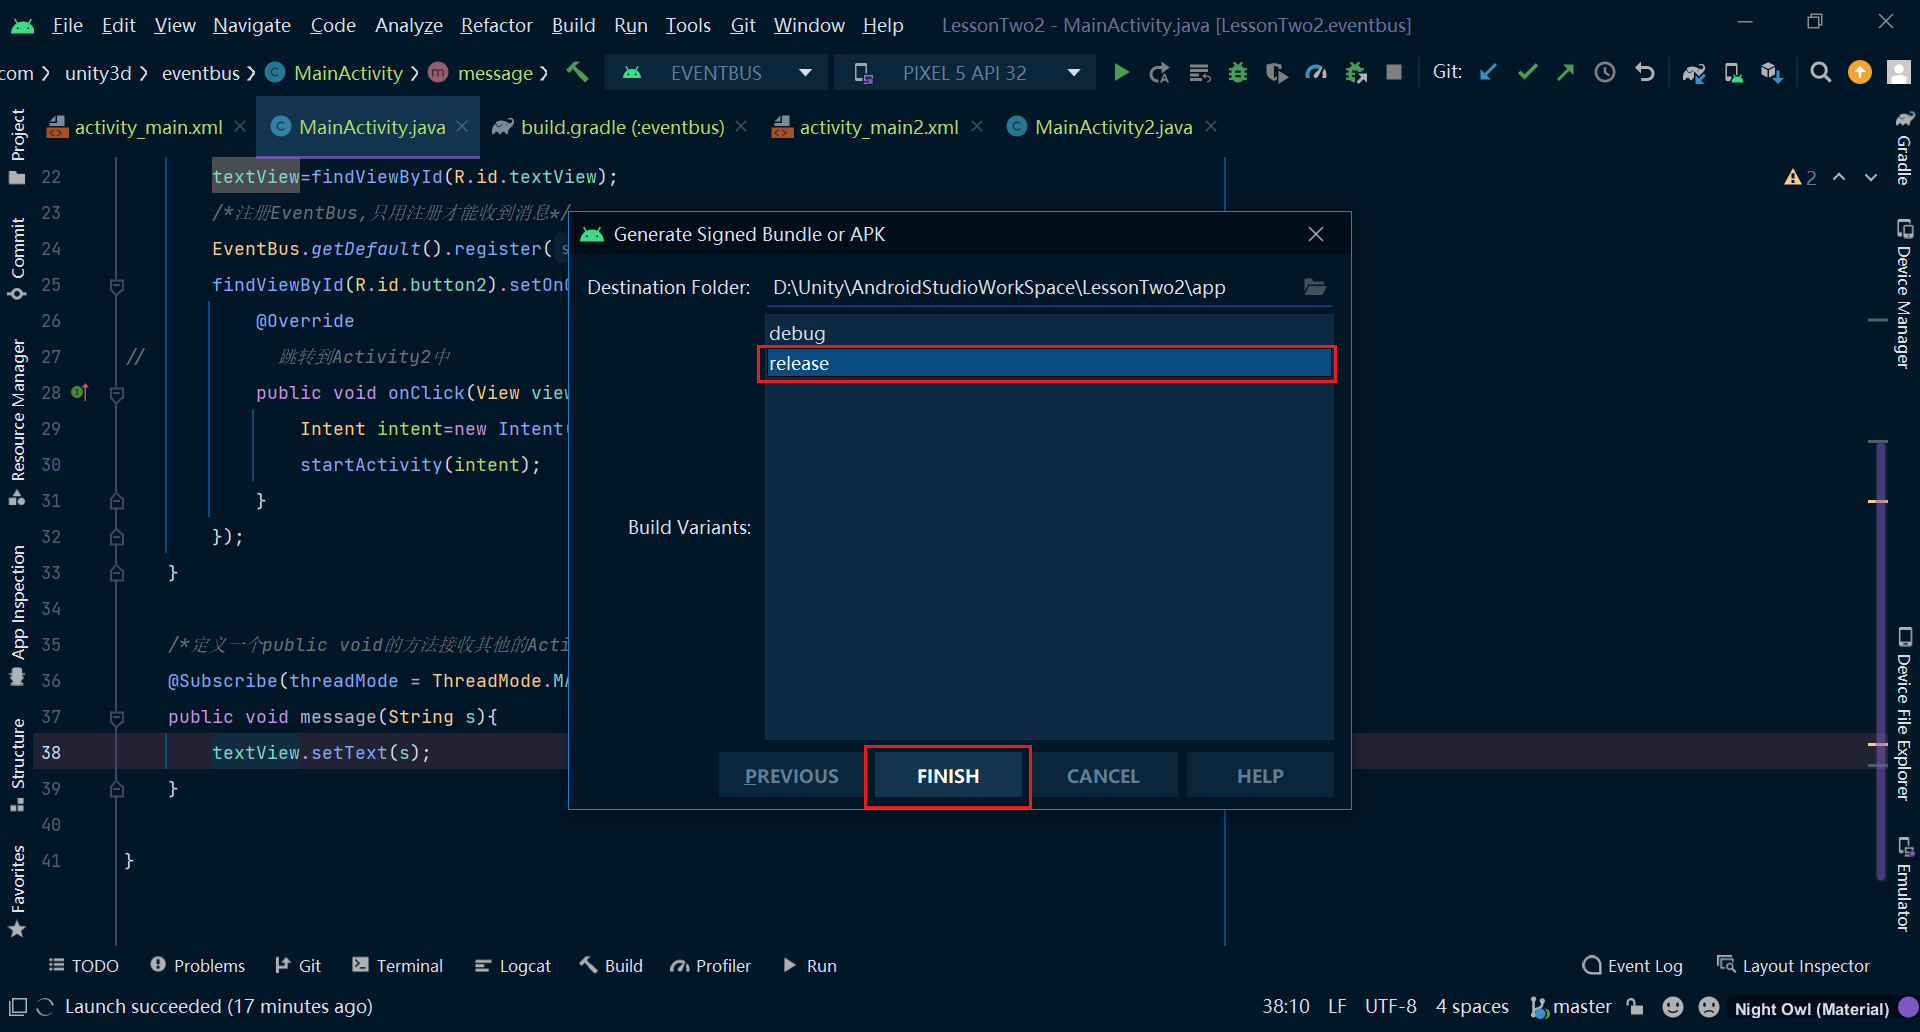Open the Terminal tool window

[397, 966]
